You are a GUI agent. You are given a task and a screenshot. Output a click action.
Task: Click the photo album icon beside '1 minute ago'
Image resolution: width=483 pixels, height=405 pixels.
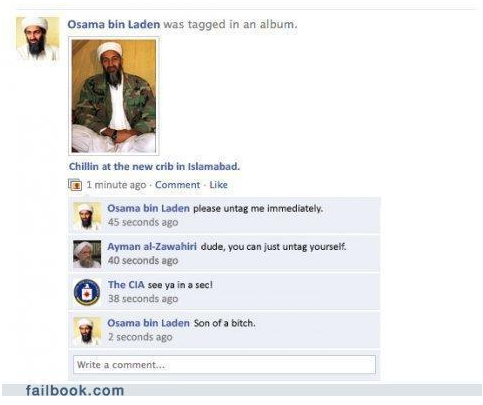pyautogui.click(x=75, y=185)
